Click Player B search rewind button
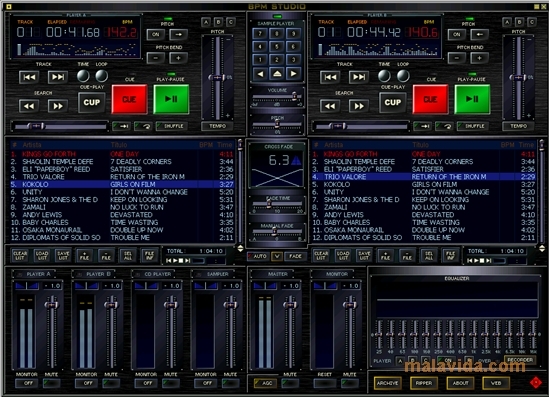Screen dimensions: 549x397 330,106
